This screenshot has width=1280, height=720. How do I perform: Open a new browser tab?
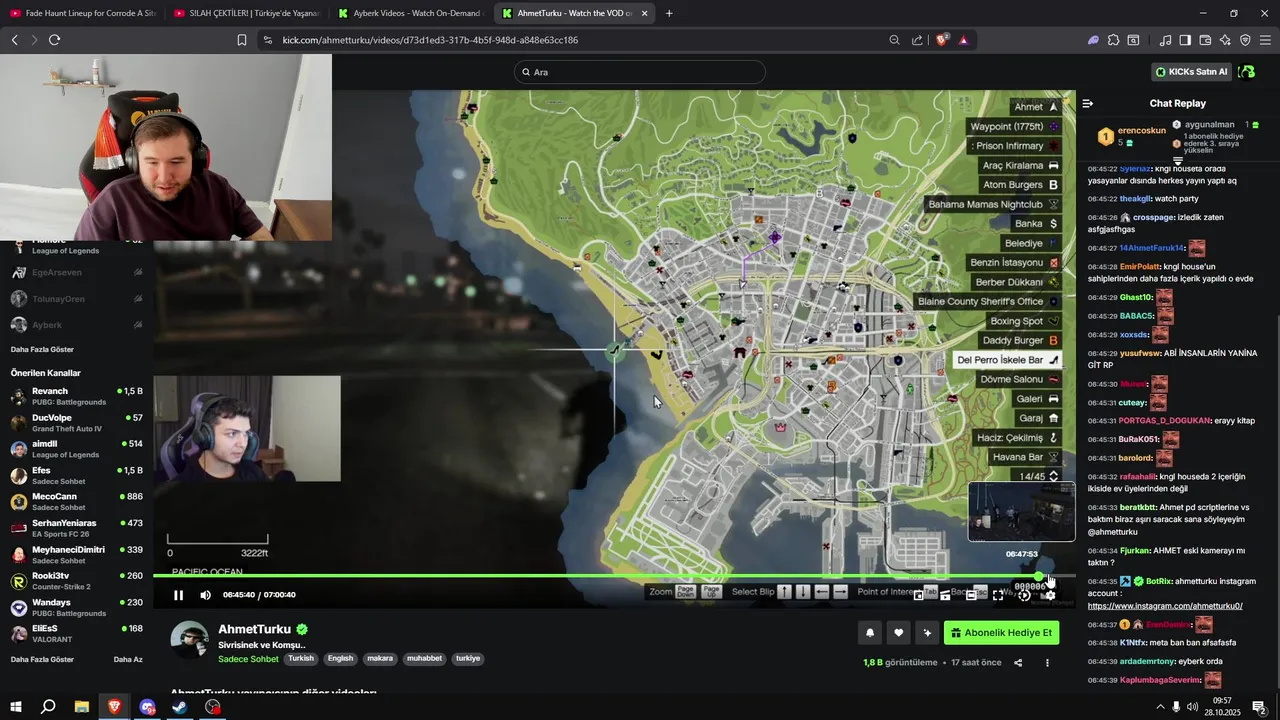pyautogui.click(x=669, y=13)
